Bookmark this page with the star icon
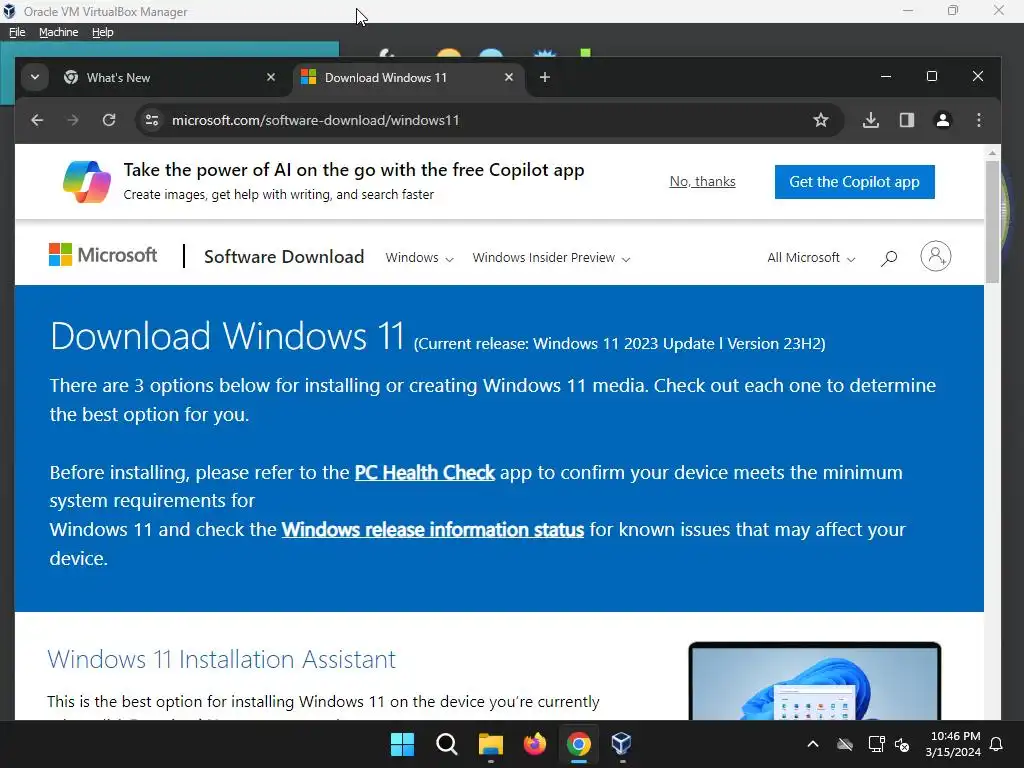Image resolution: width=1024 pixels, height=768 pixels. 821,120
